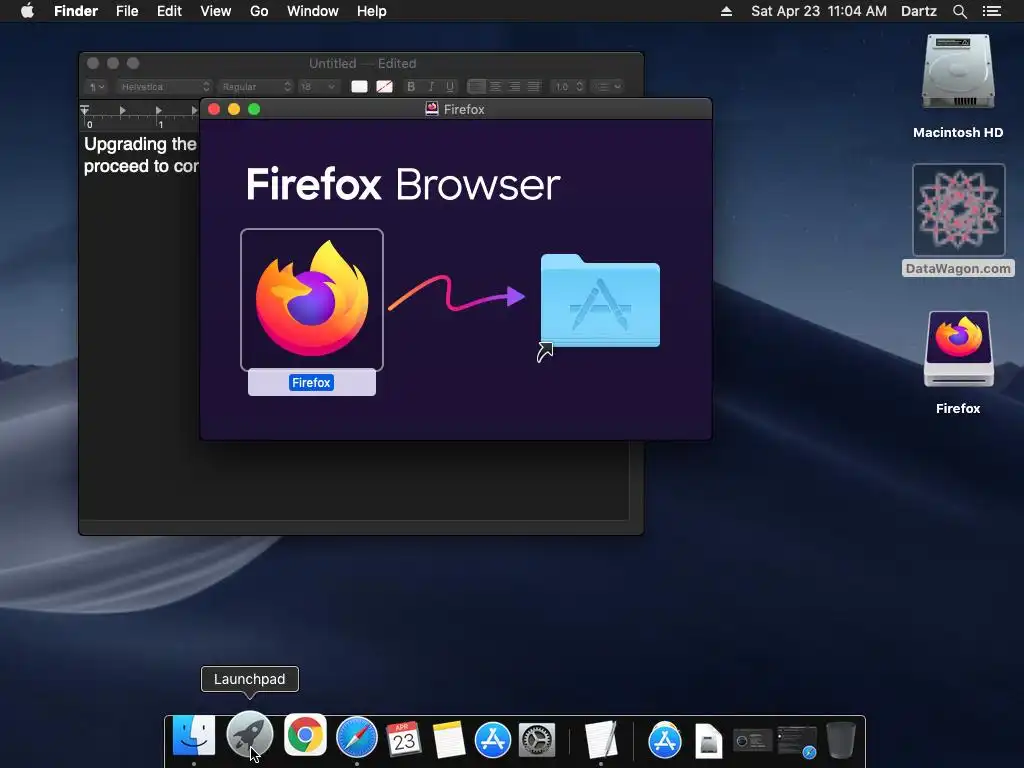
Task: Open Regular typeface dropdown in TextEdit
Action: coord(255,86)
